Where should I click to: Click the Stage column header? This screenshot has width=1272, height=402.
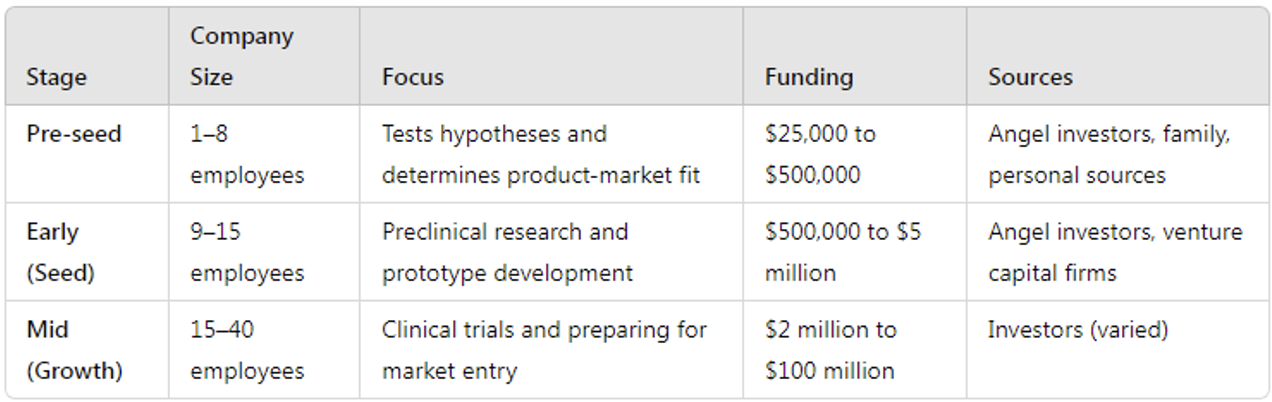57,77
